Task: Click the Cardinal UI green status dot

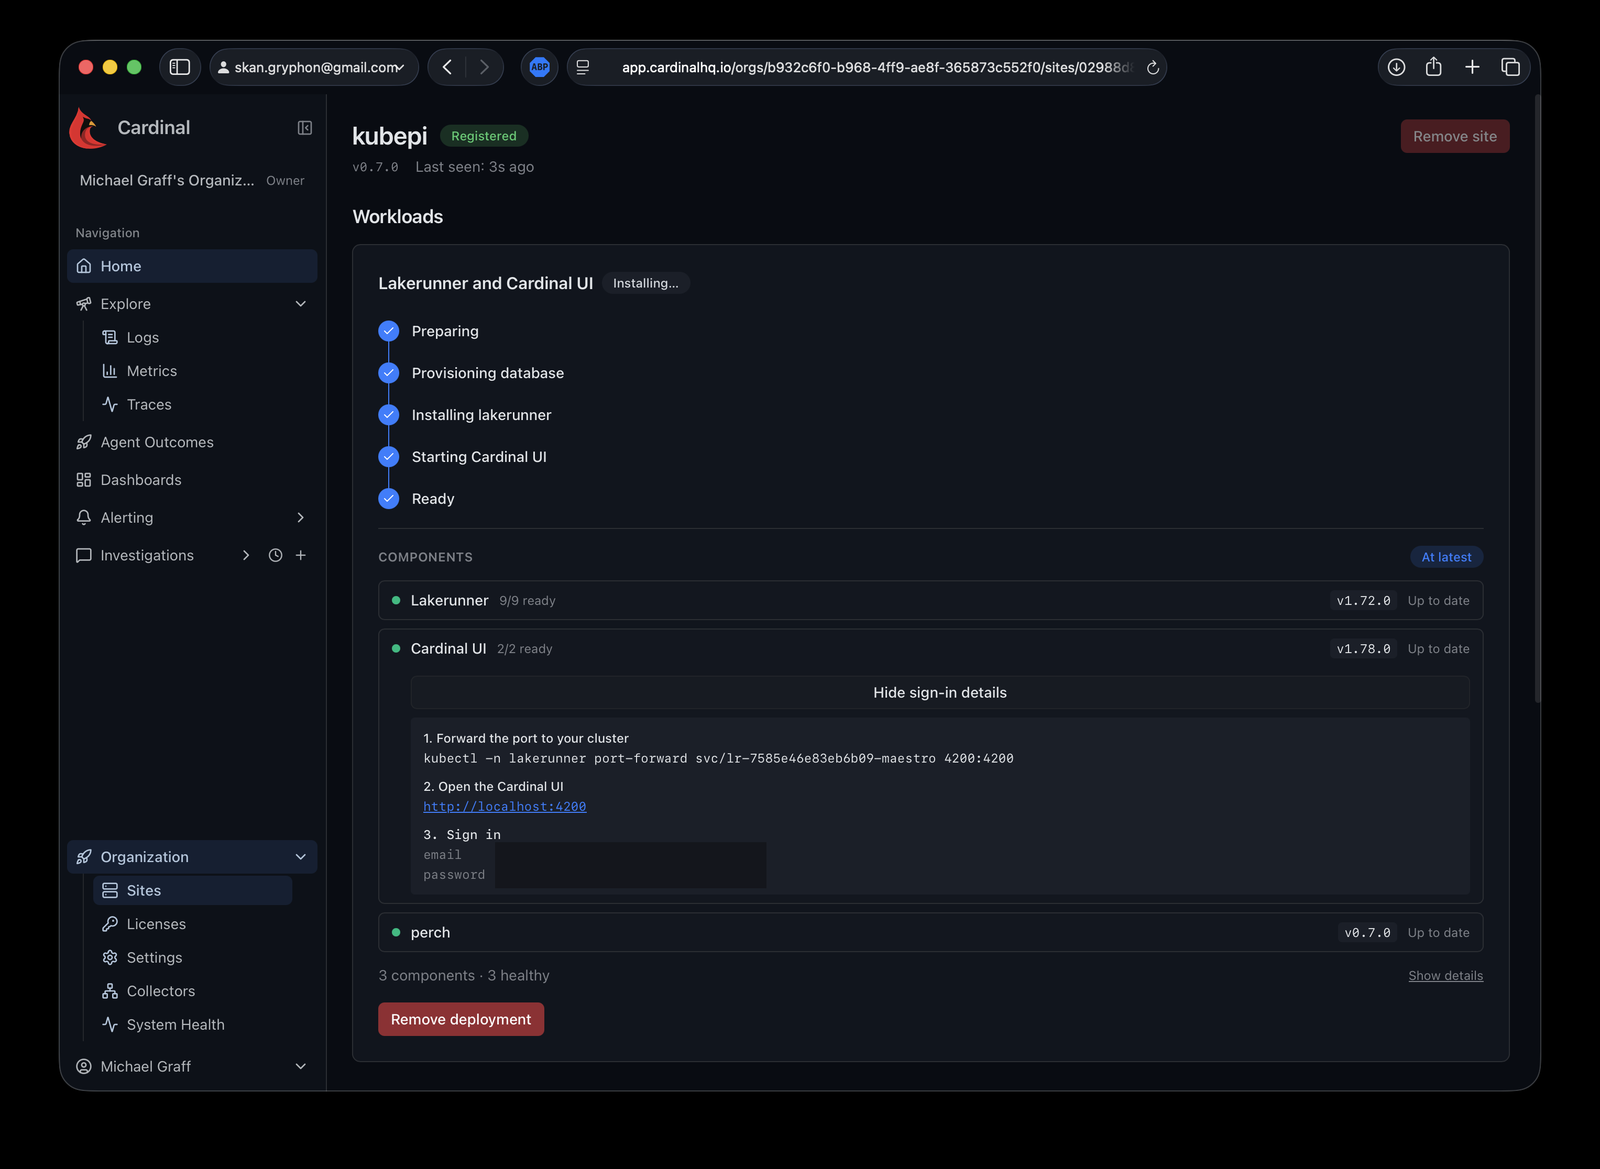Action: [x=396, y=648]
